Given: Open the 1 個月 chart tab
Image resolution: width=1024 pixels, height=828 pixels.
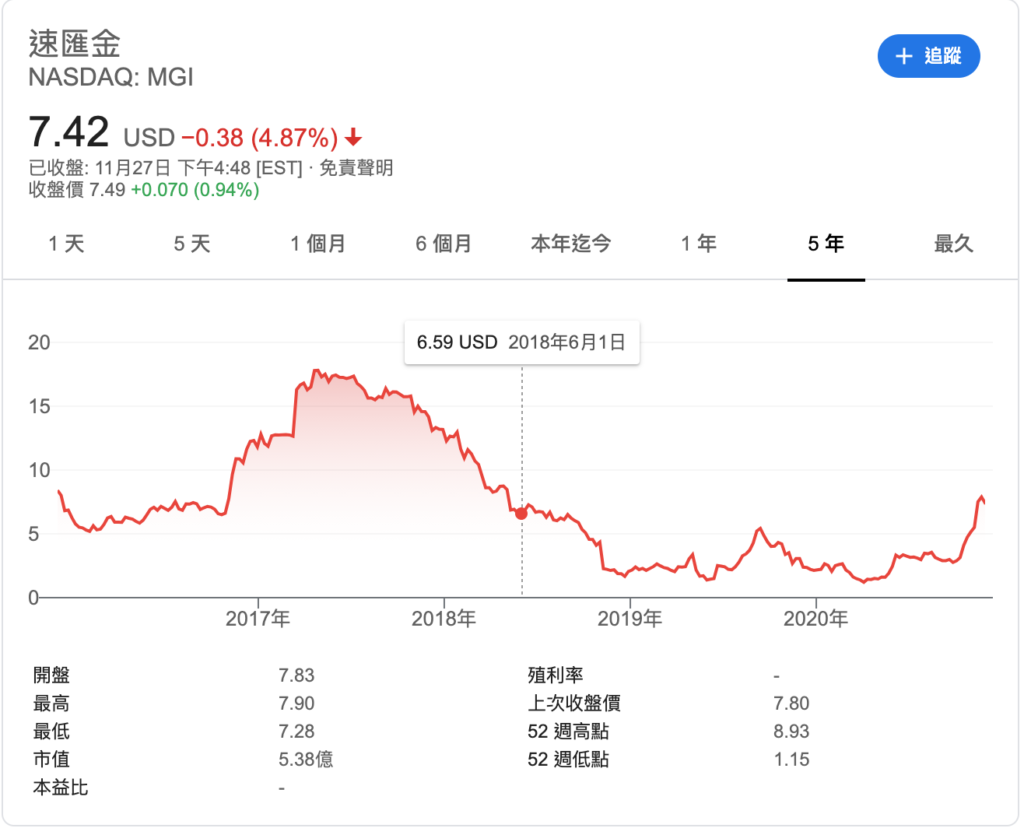Looking at the screenshot, I should pos(318,244).
